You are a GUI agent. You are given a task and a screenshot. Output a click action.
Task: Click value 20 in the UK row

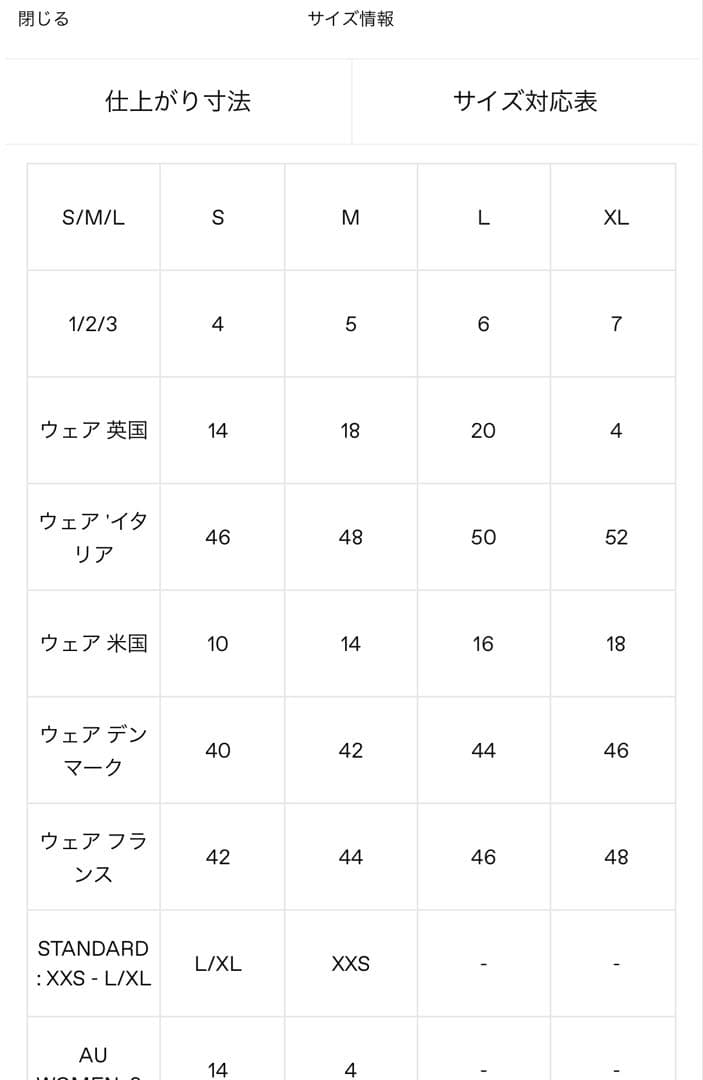click(483, 430)
